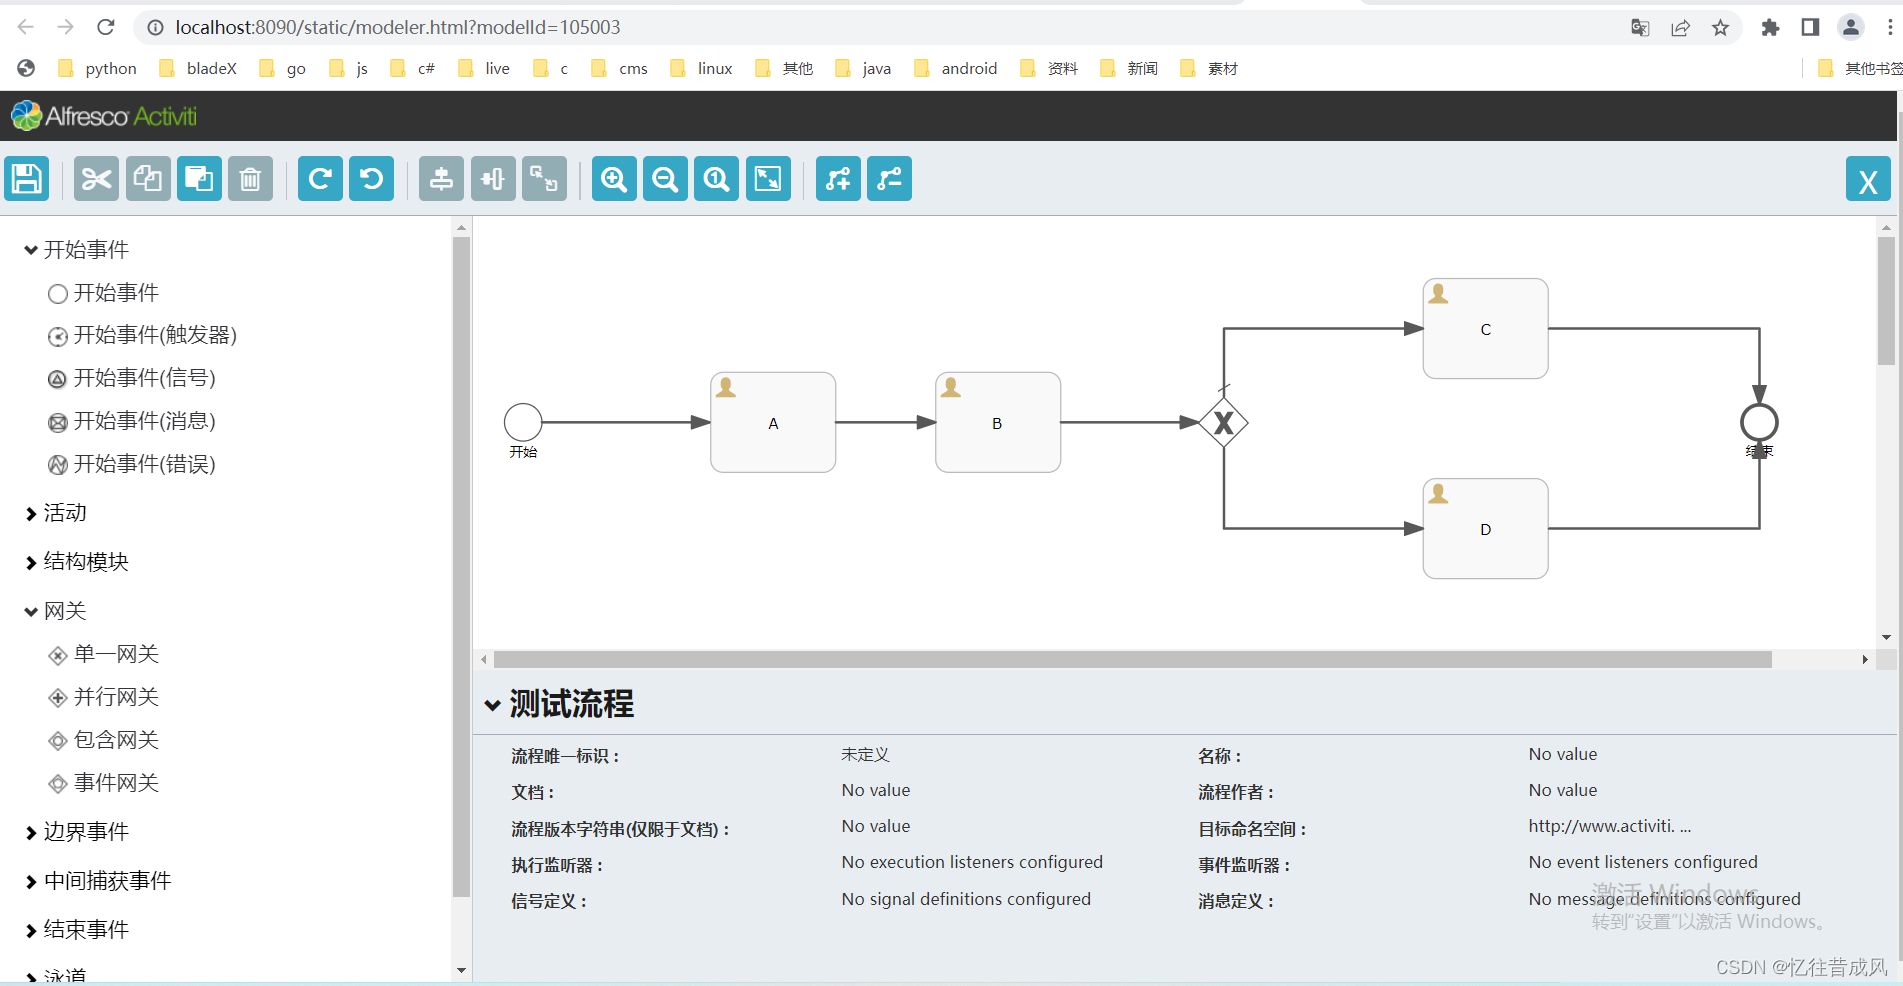Image resolution: width=1903 pixels, height=986 pixels.
Task: Click the Alfresco Activiti logo
Action: (x=105, y=117)
